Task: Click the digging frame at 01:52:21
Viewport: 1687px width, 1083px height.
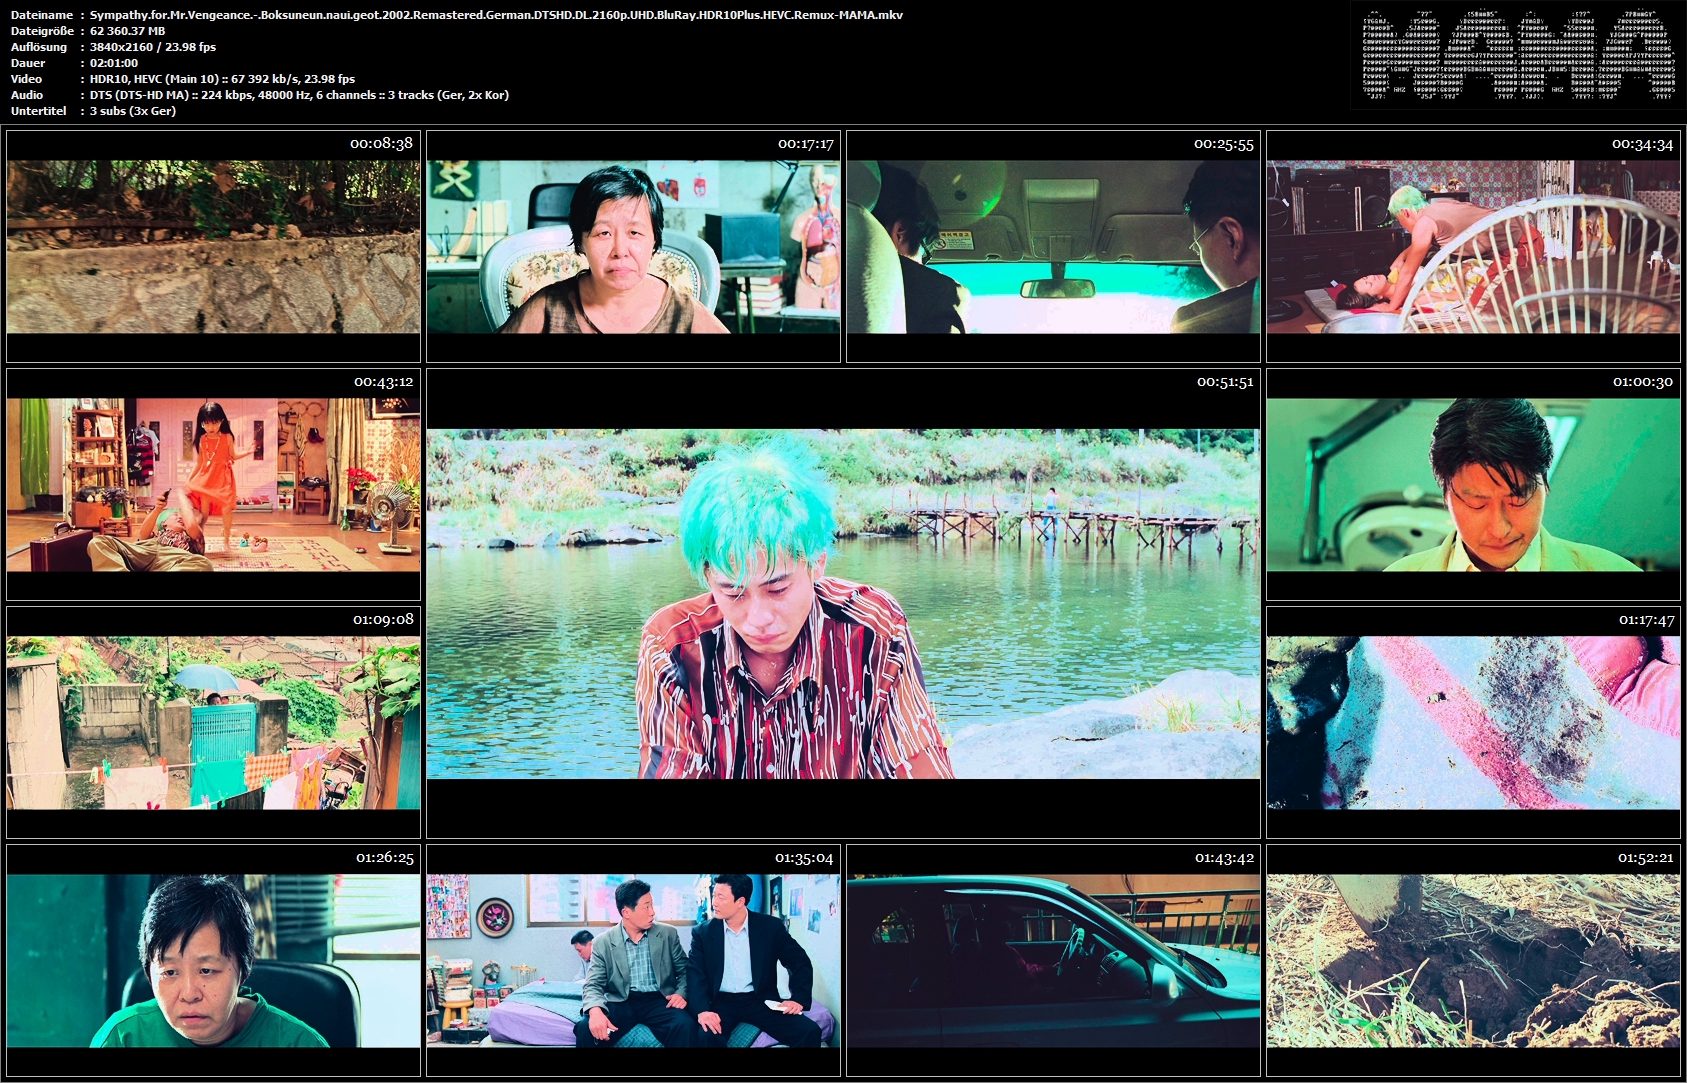Action: click(1473, 960)
